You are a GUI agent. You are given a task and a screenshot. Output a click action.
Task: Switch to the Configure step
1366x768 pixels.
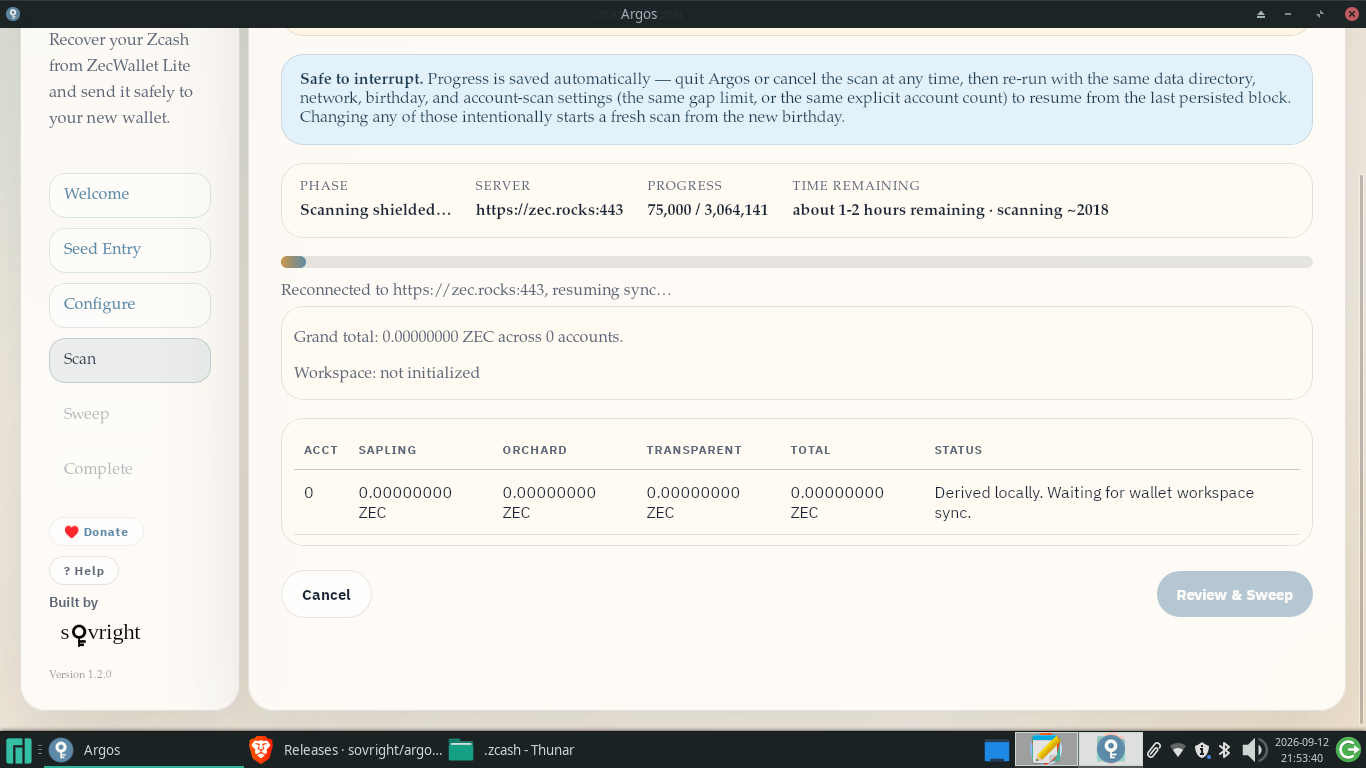coord(130,305)
